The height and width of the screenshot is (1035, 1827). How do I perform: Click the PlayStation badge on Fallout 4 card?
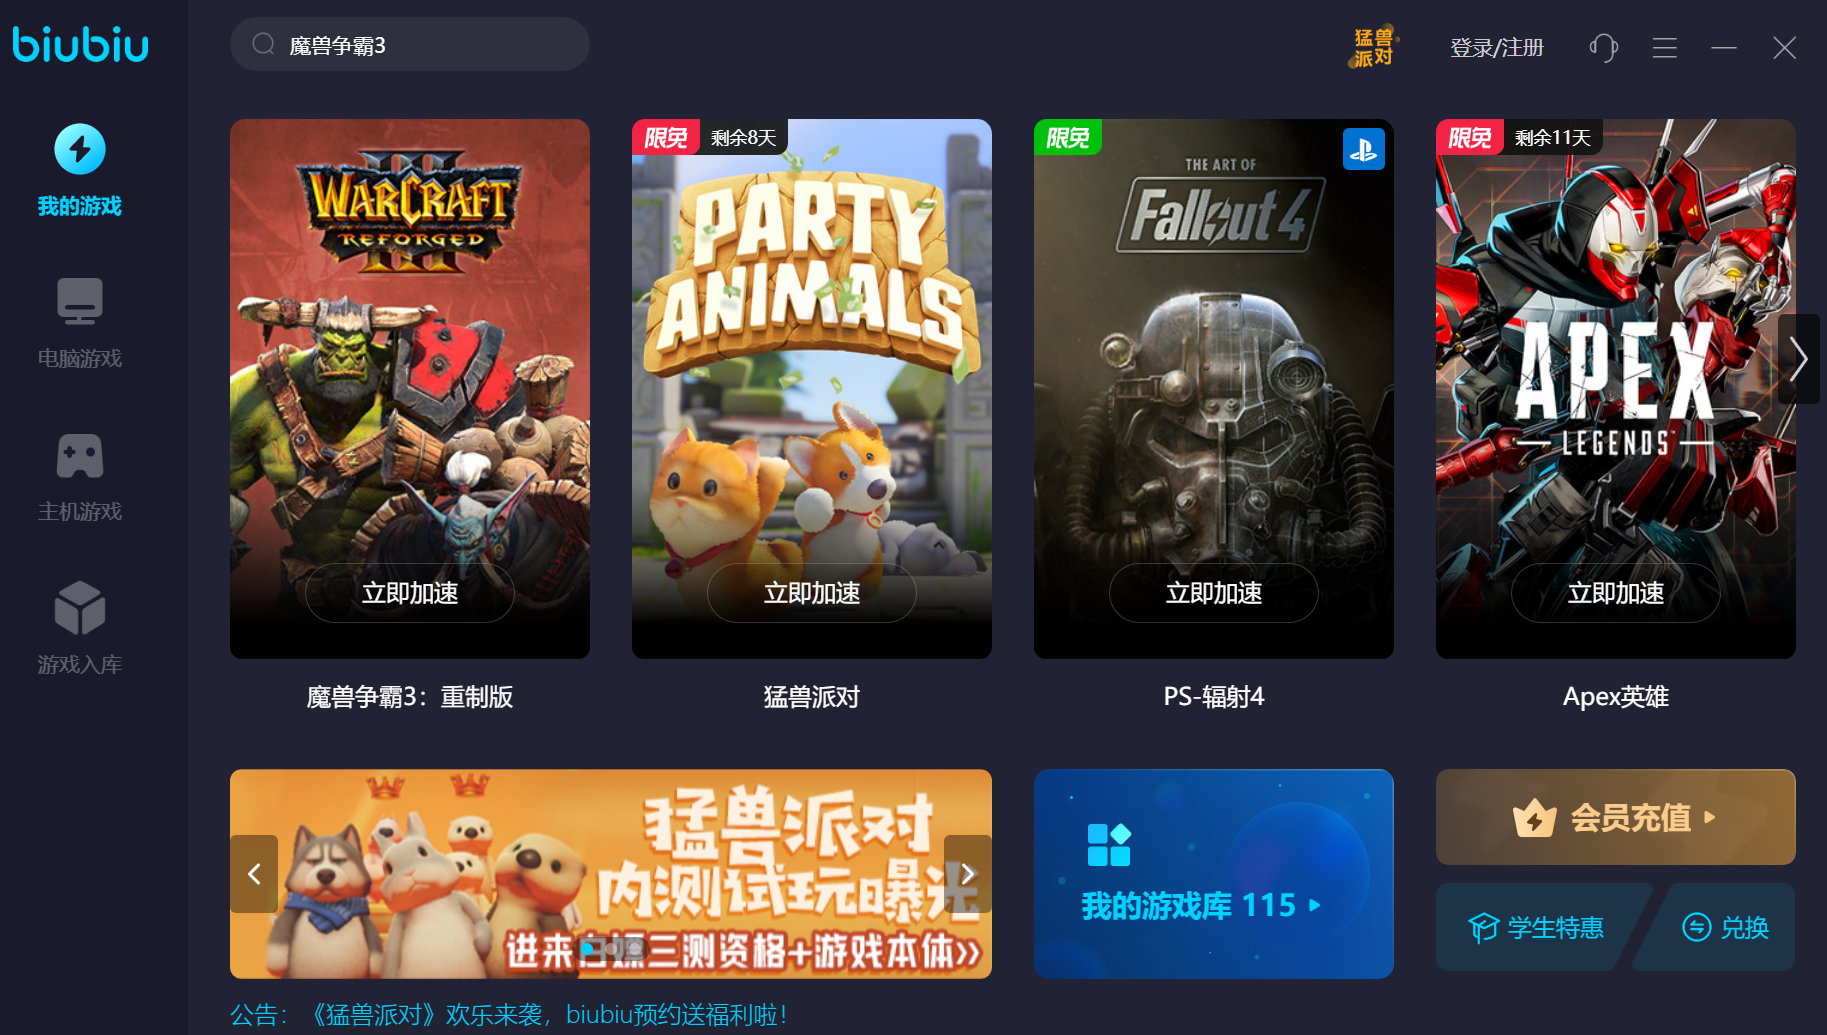[x=1363, y=149]
